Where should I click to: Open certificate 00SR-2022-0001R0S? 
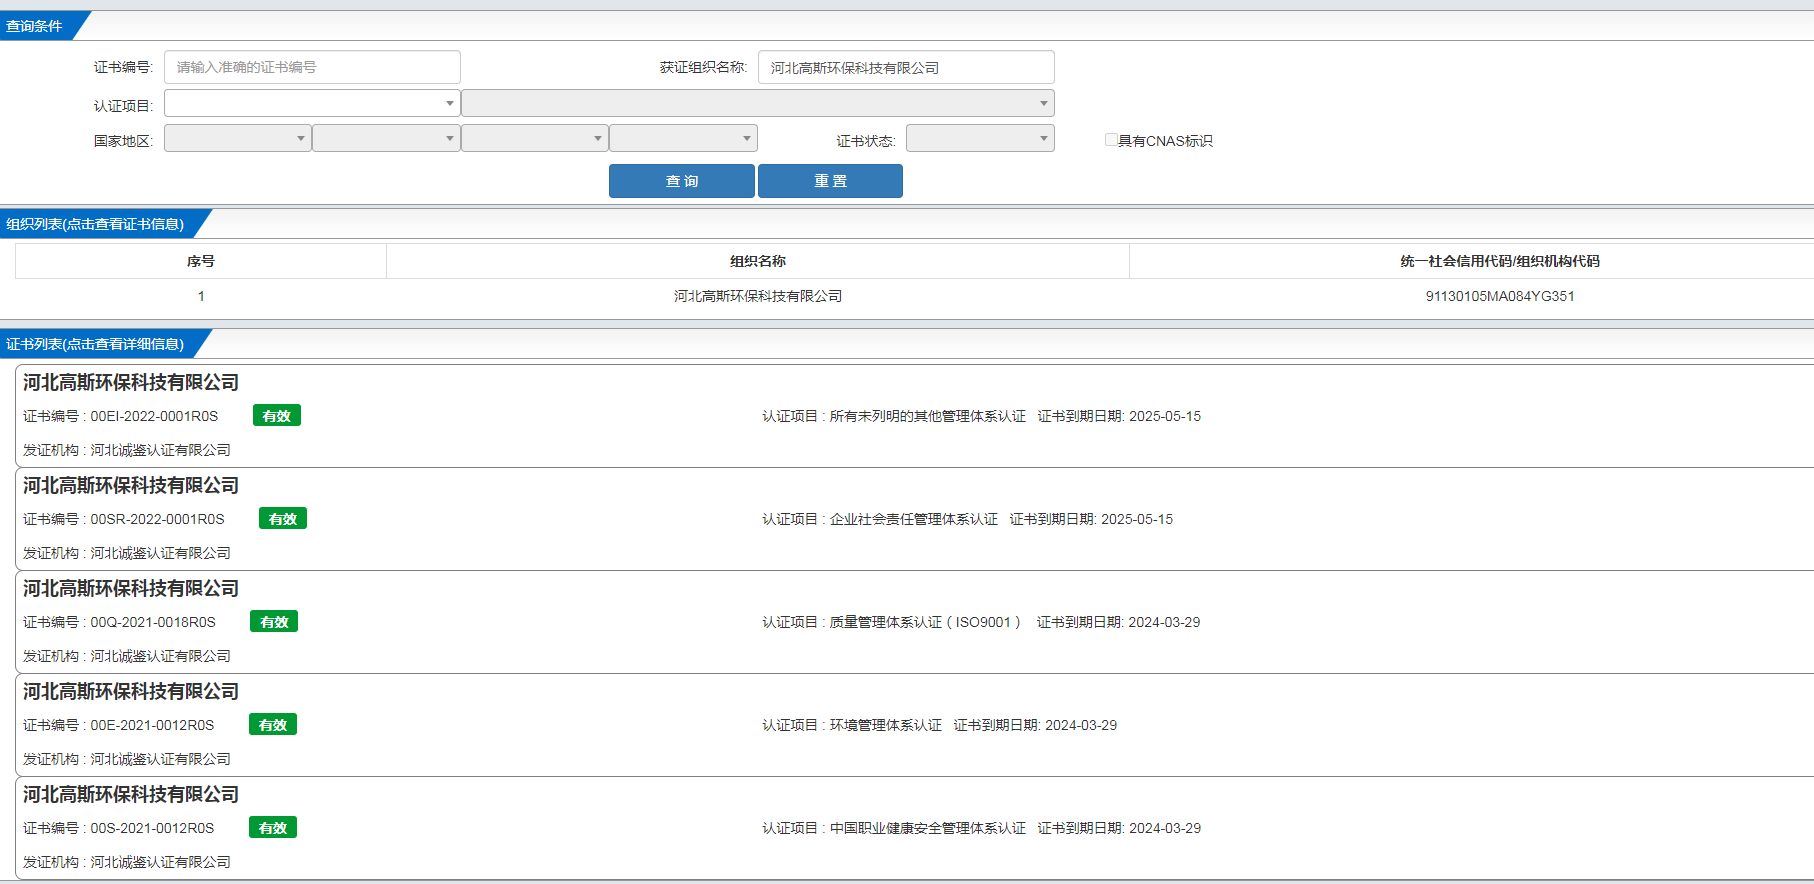tap(157, 519)
